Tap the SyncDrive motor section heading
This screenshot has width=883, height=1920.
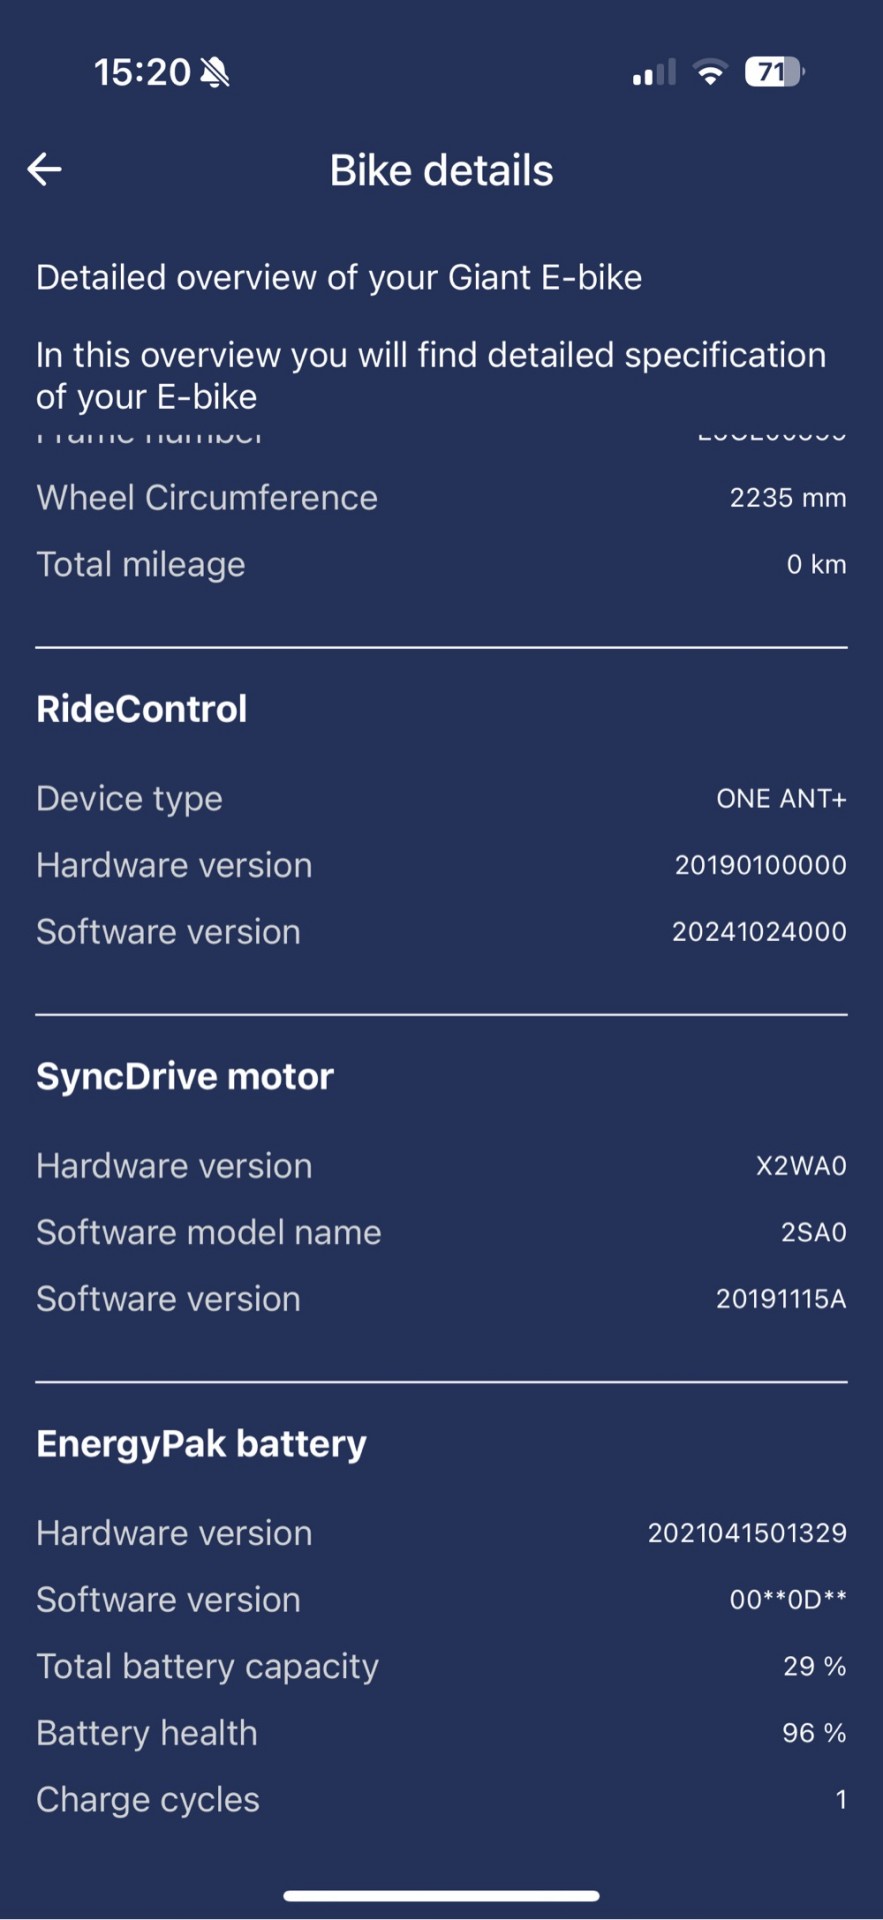pyautogui.click(x=185, y=1076)
